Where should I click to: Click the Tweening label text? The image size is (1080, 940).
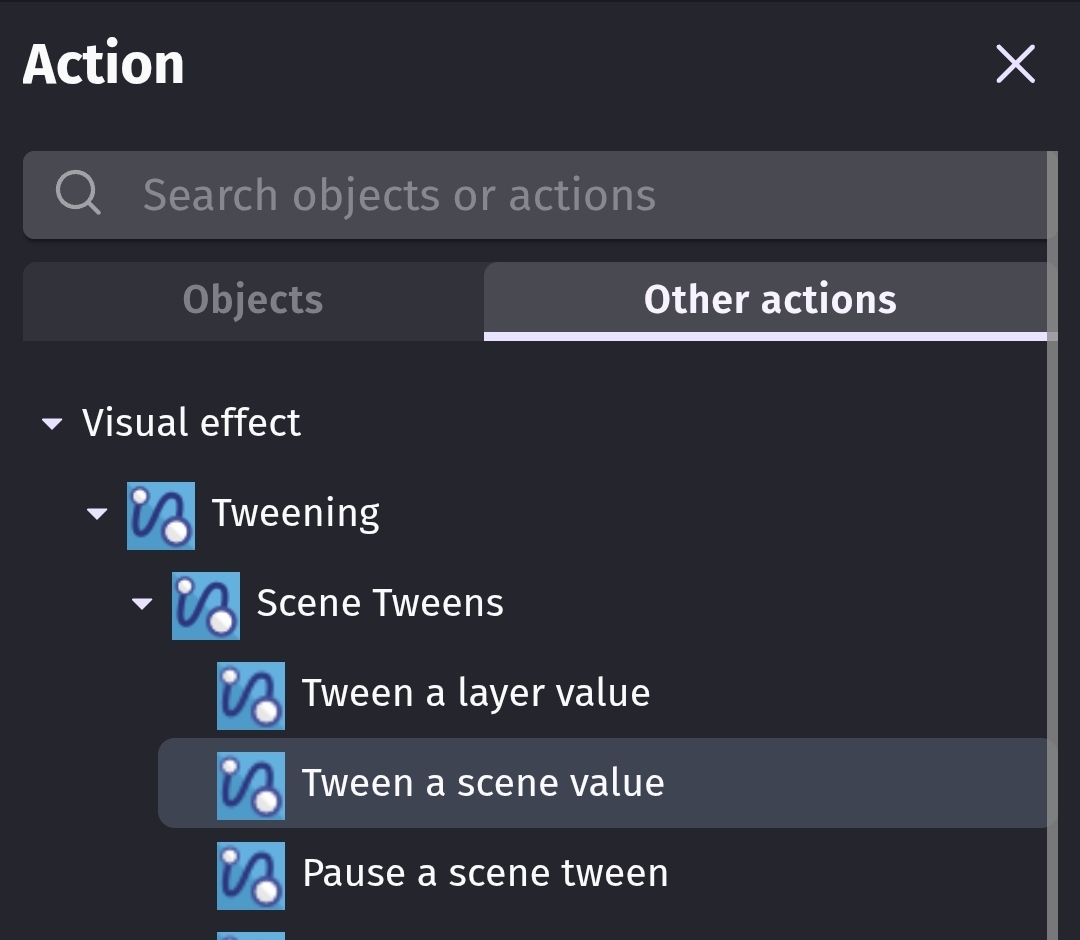[x=295, y=514]
